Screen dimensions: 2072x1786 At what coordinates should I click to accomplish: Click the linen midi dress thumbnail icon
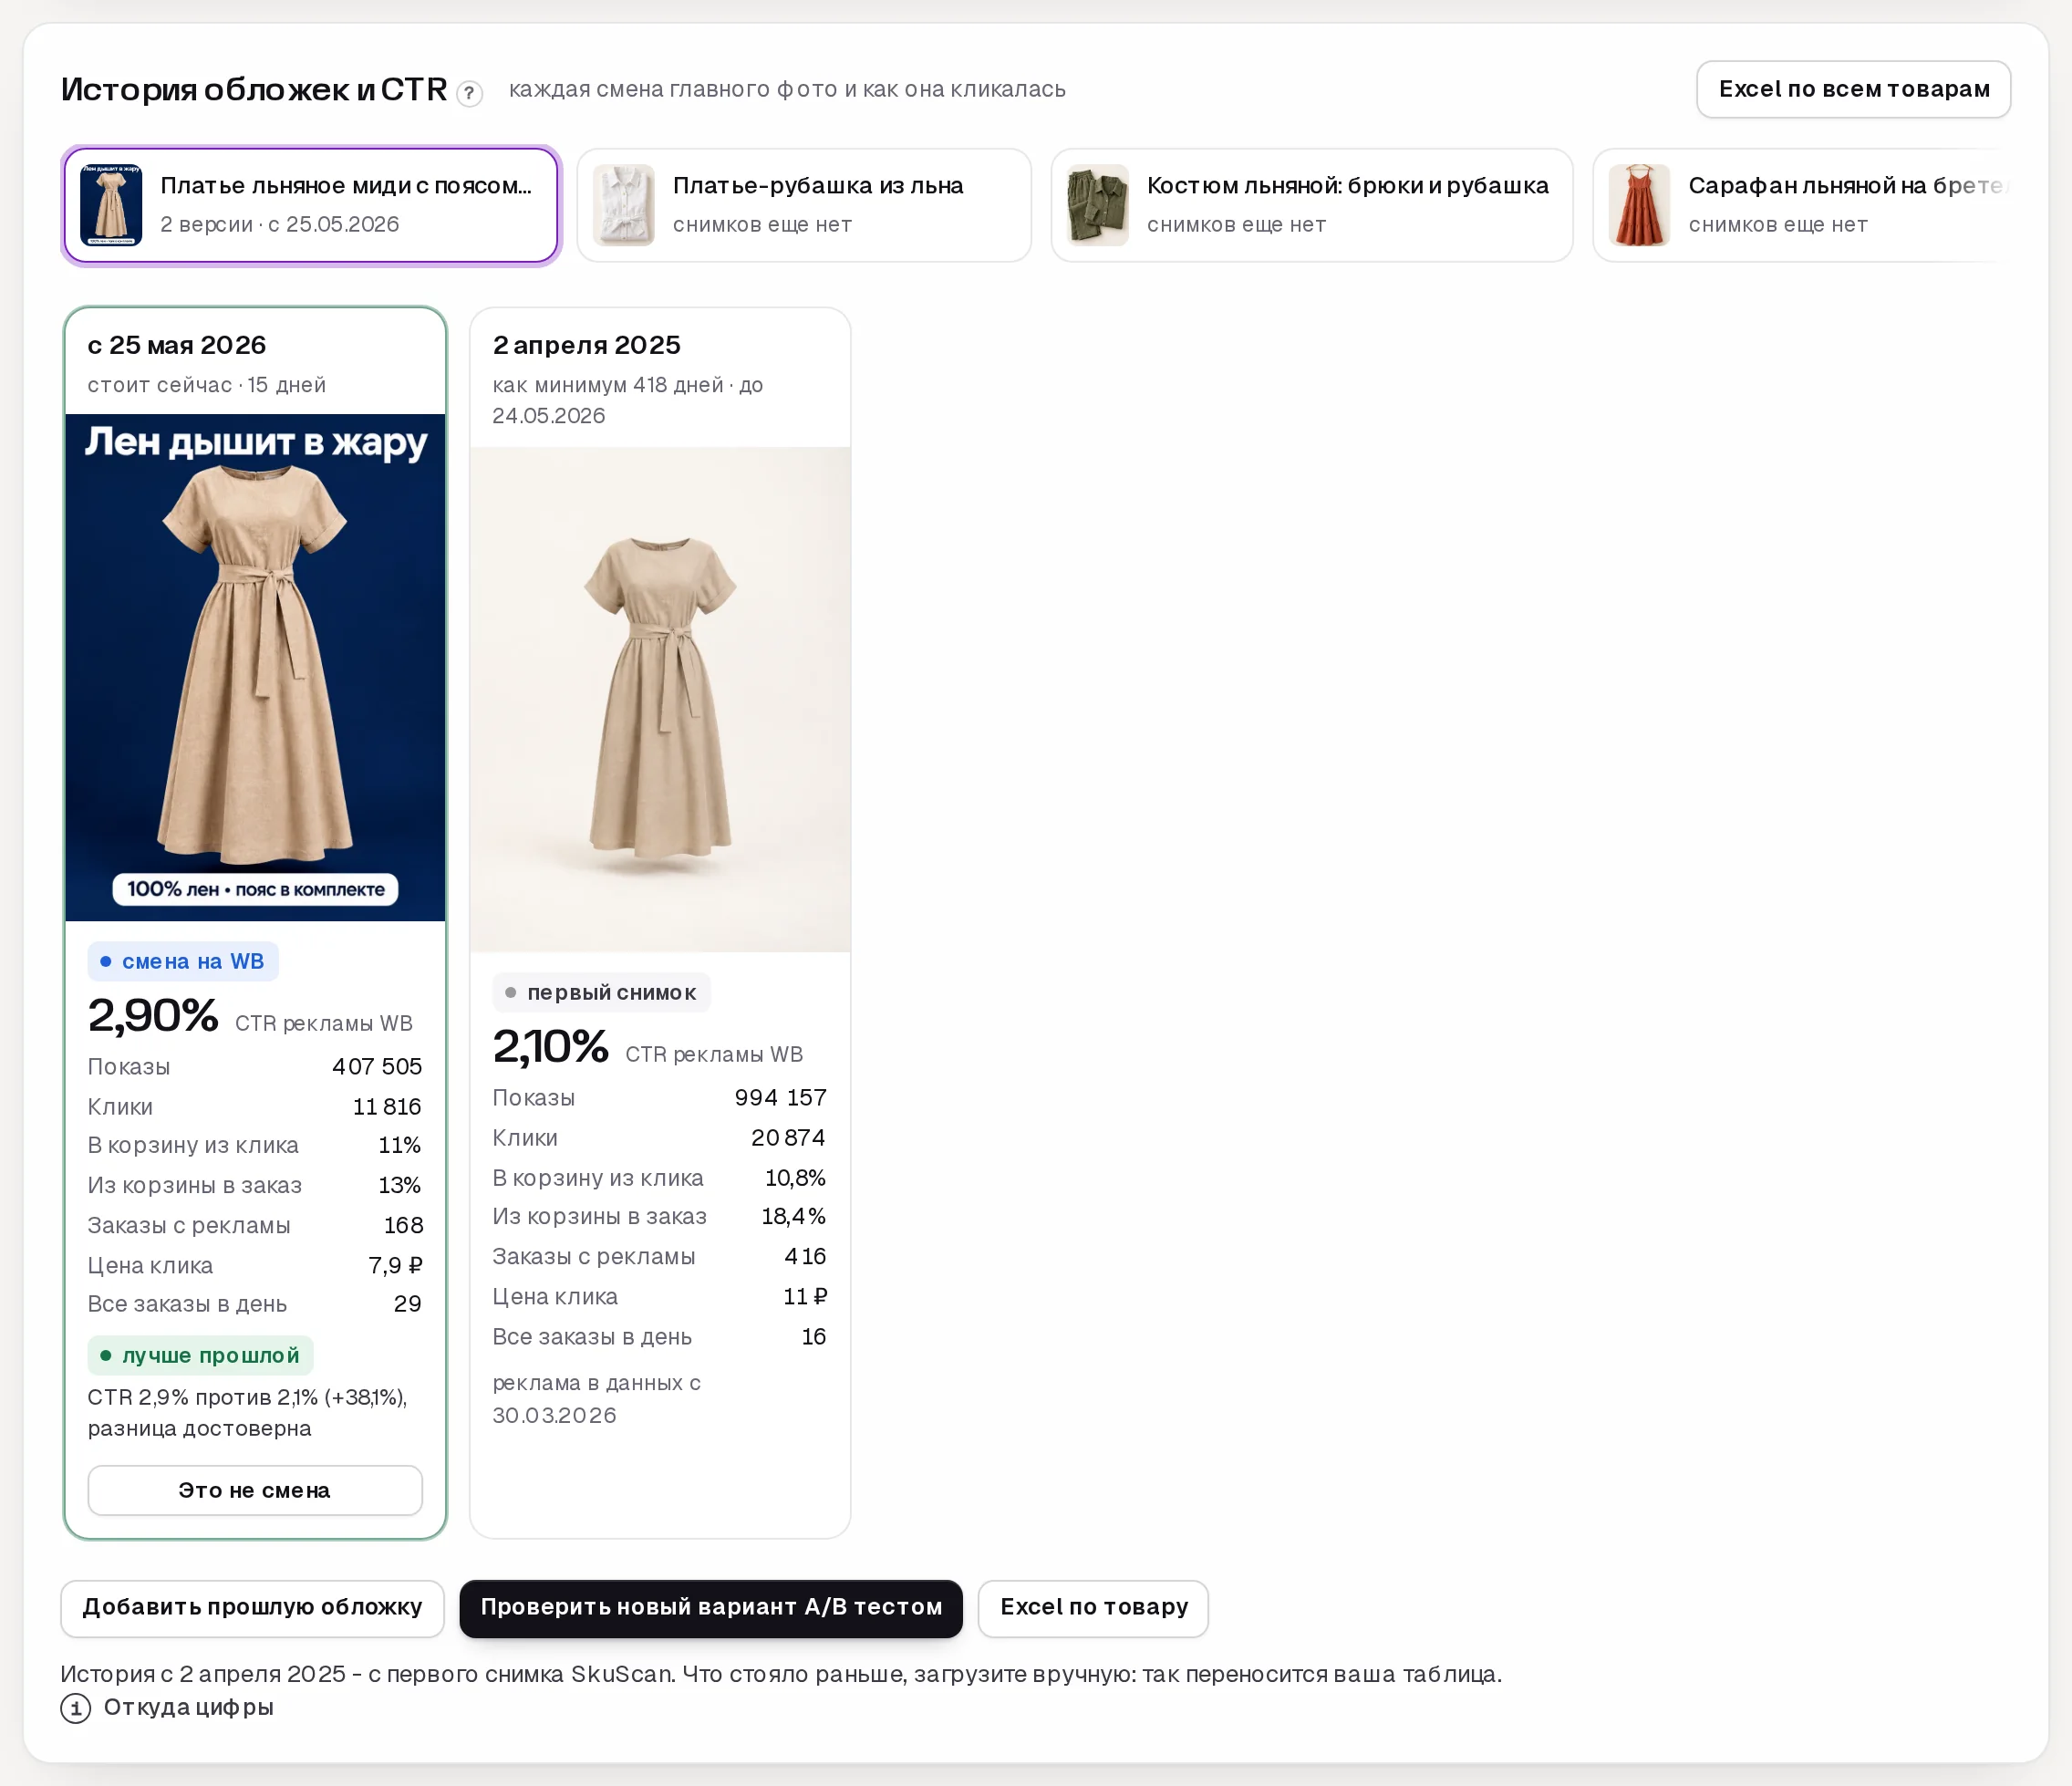(x=111, y=205)
